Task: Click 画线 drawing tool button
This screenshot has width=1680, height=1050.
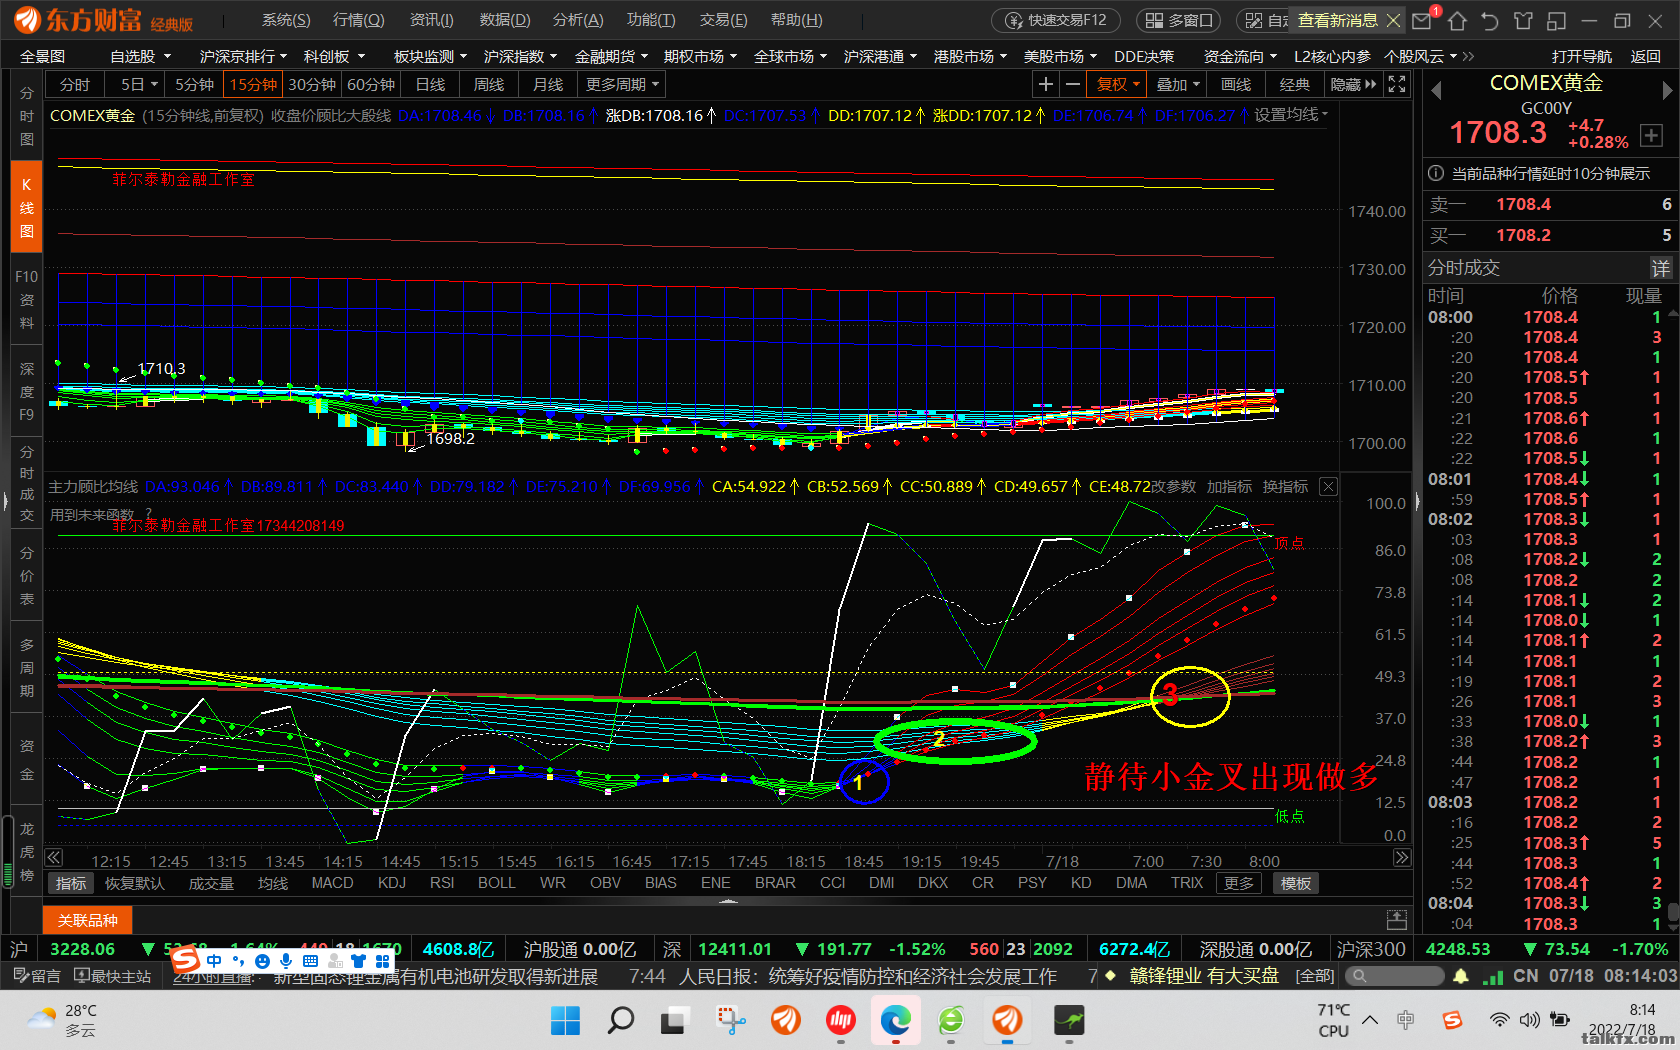Action: click(x=1236, y=85)
